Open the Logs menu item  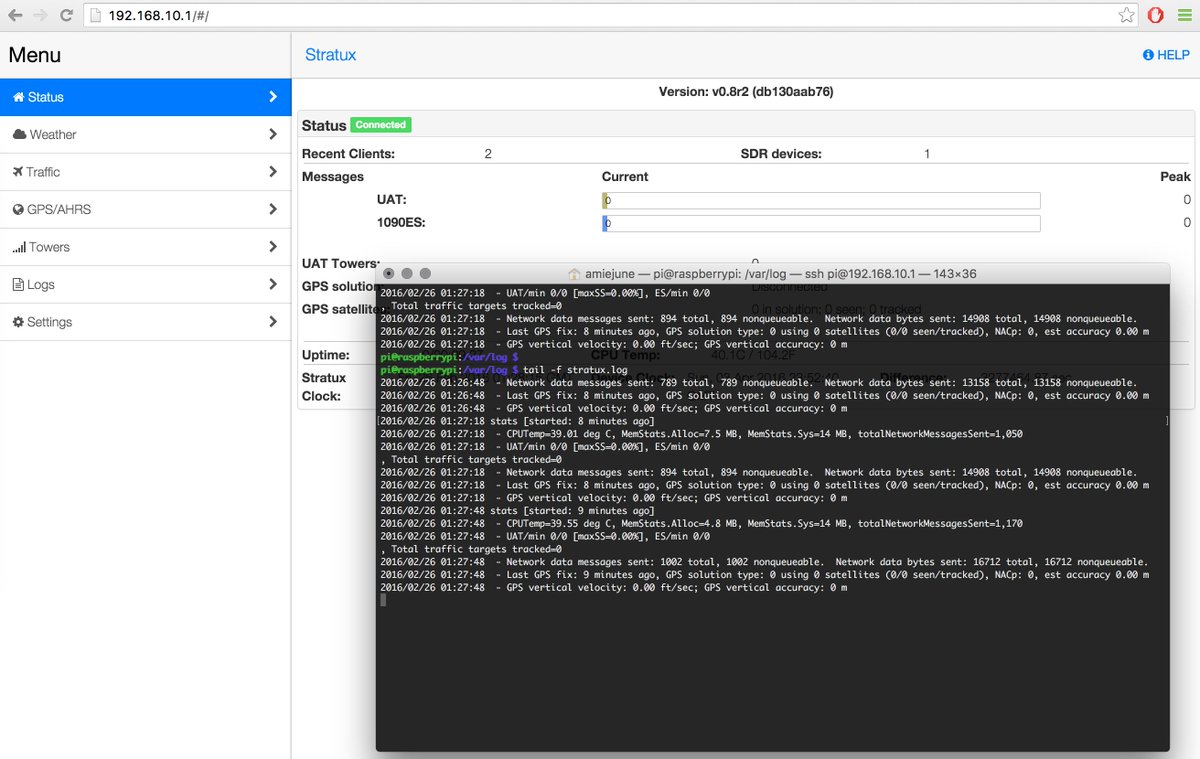[145, 284]
